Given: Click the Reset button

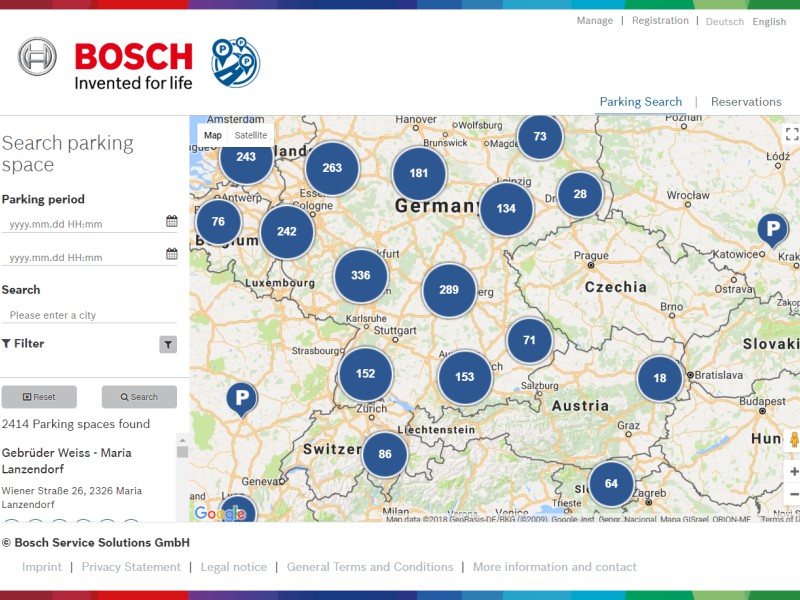Looking at the screenshot, I should point(39,396).
